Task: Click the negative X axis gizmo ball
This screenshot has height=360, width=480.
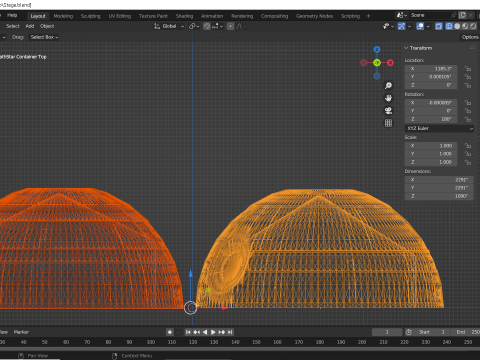Action: tap(364, 63)
